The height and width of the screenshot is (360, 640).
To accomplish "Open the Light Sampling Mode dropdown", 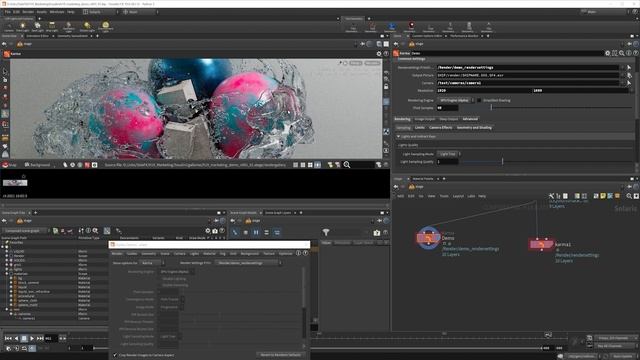I will click(x=449, y=154).
